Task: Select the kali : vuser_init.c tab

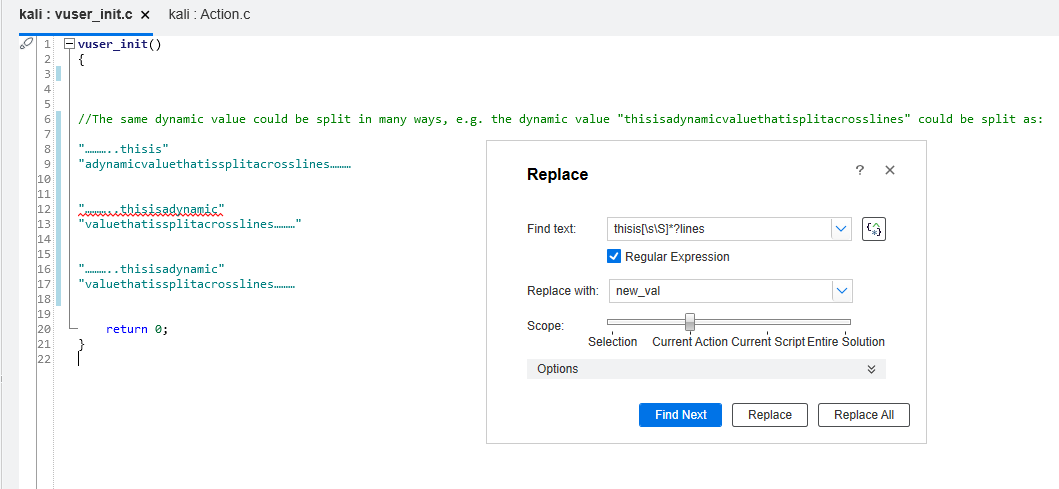Action: pos(75,14)
